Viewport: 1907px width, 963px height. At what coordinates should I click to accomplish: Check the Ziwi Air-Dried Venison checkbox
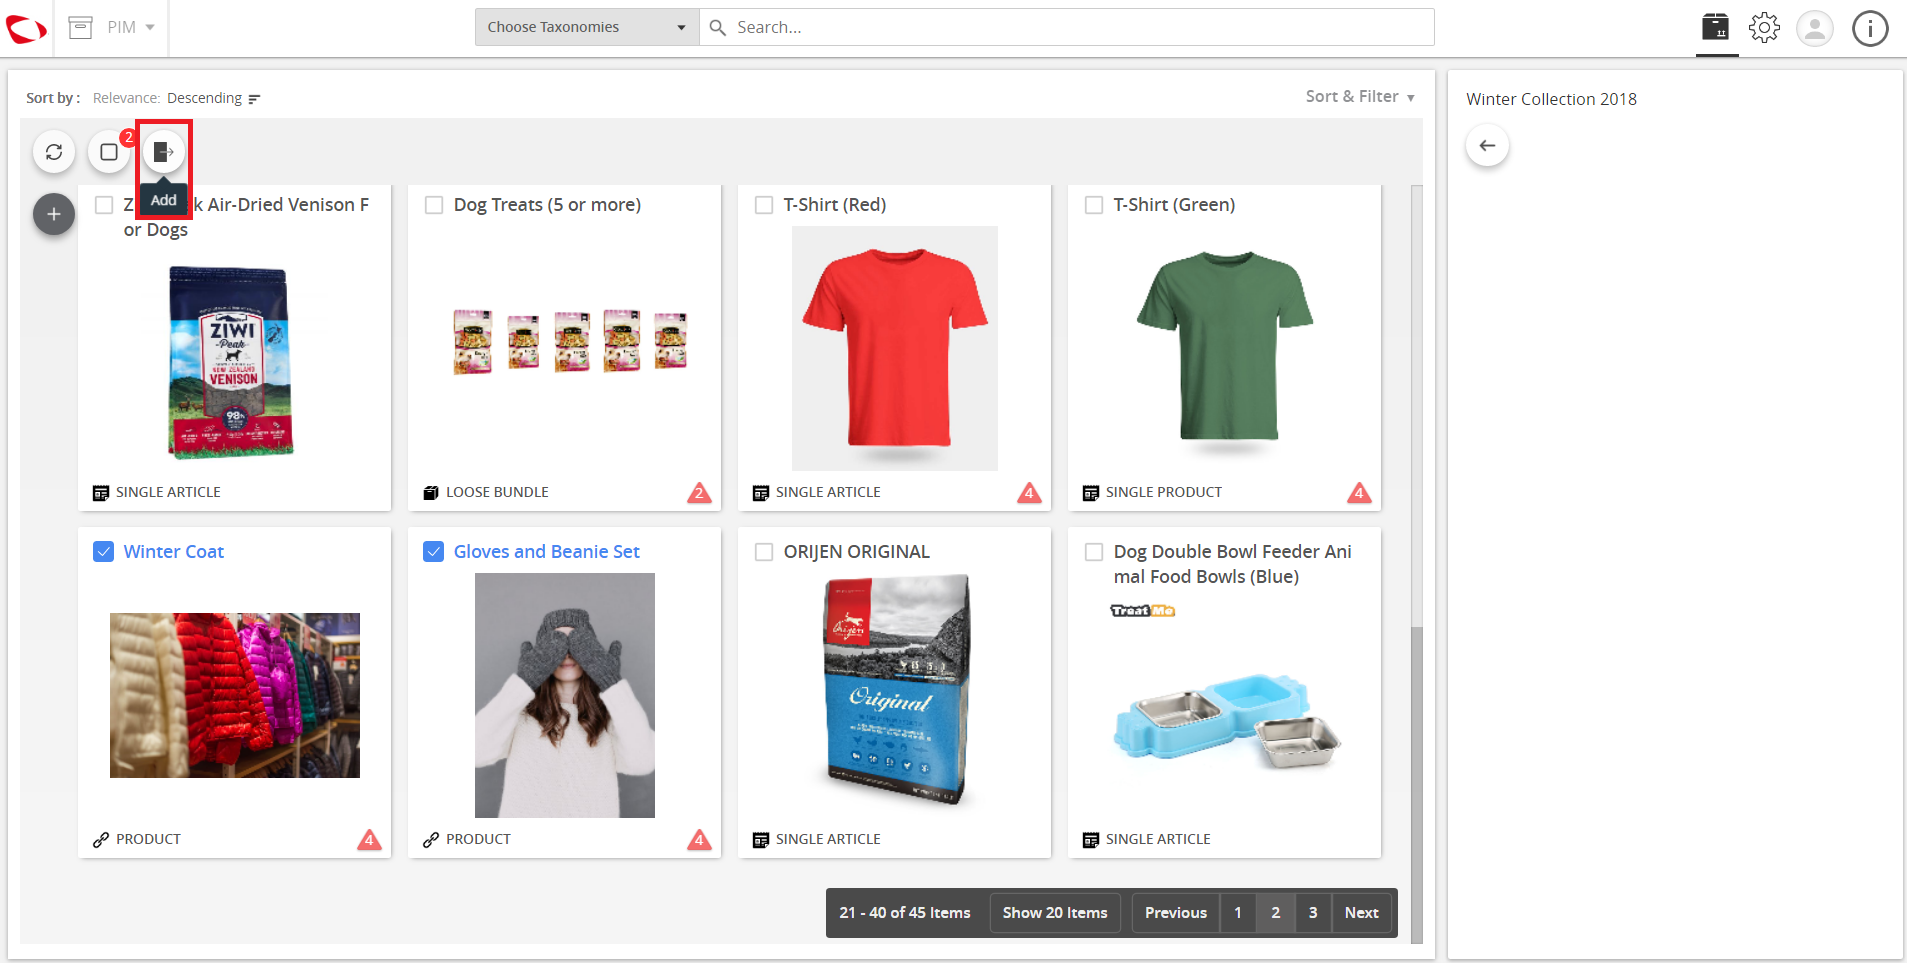(104, 205)
